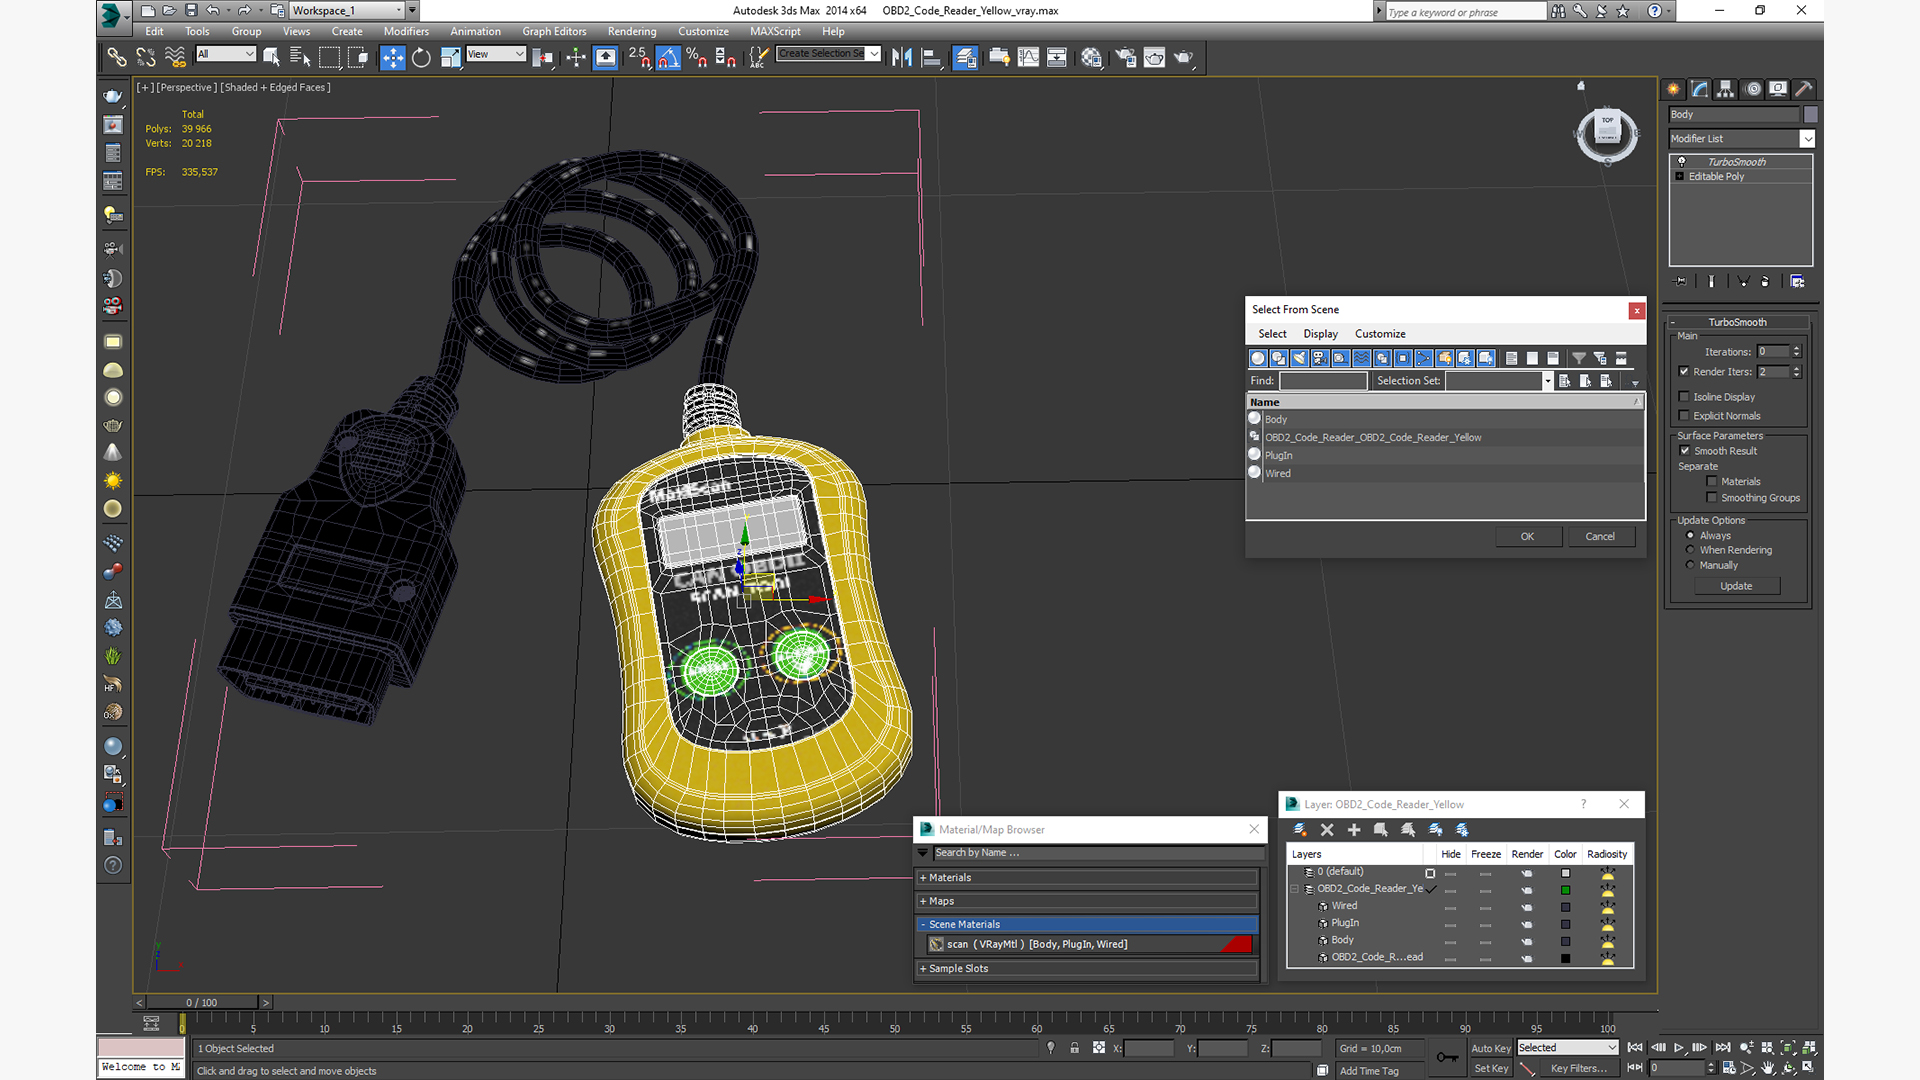Click the Key Filters button
This screenshot has height=1080, width=1920.
[x=1578, y=1068]
